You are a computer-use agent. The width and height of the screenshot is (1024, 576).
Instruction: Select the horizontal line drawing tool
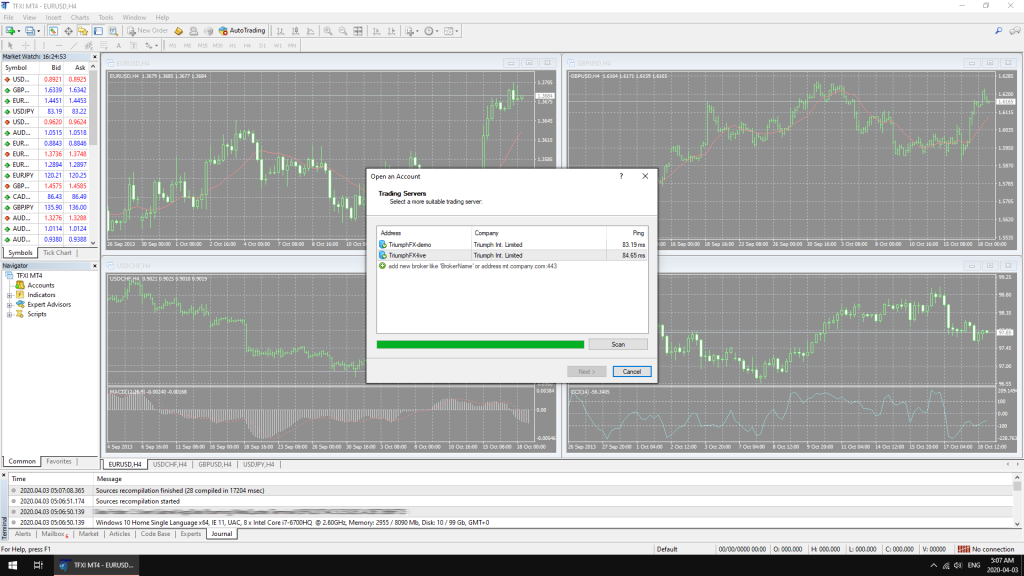tap(59, 46)
